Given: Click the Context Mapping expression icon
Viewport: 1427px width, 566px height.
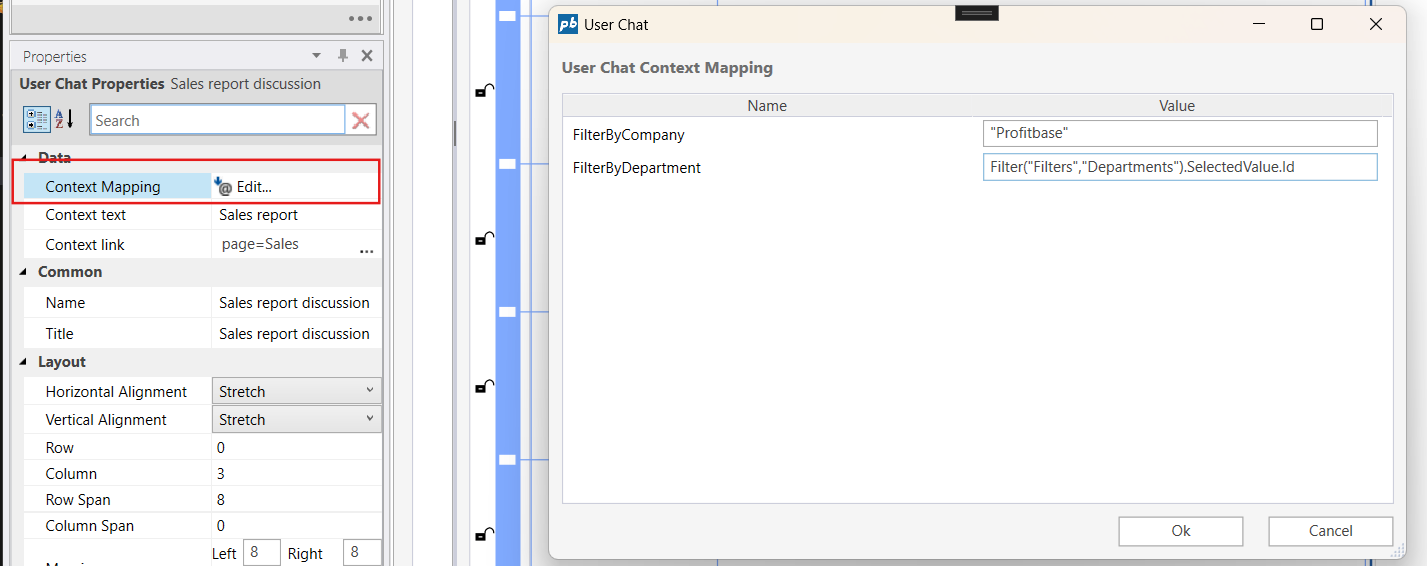Looking at the screenshot, I should coord(223,186).
